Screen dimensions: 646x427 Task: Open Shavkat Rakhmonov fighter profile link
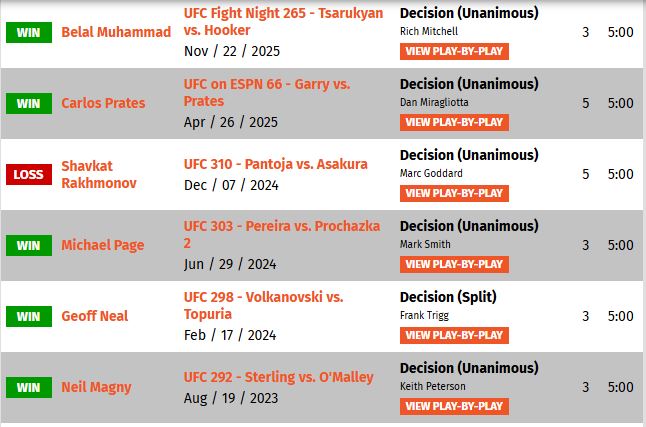99,174
